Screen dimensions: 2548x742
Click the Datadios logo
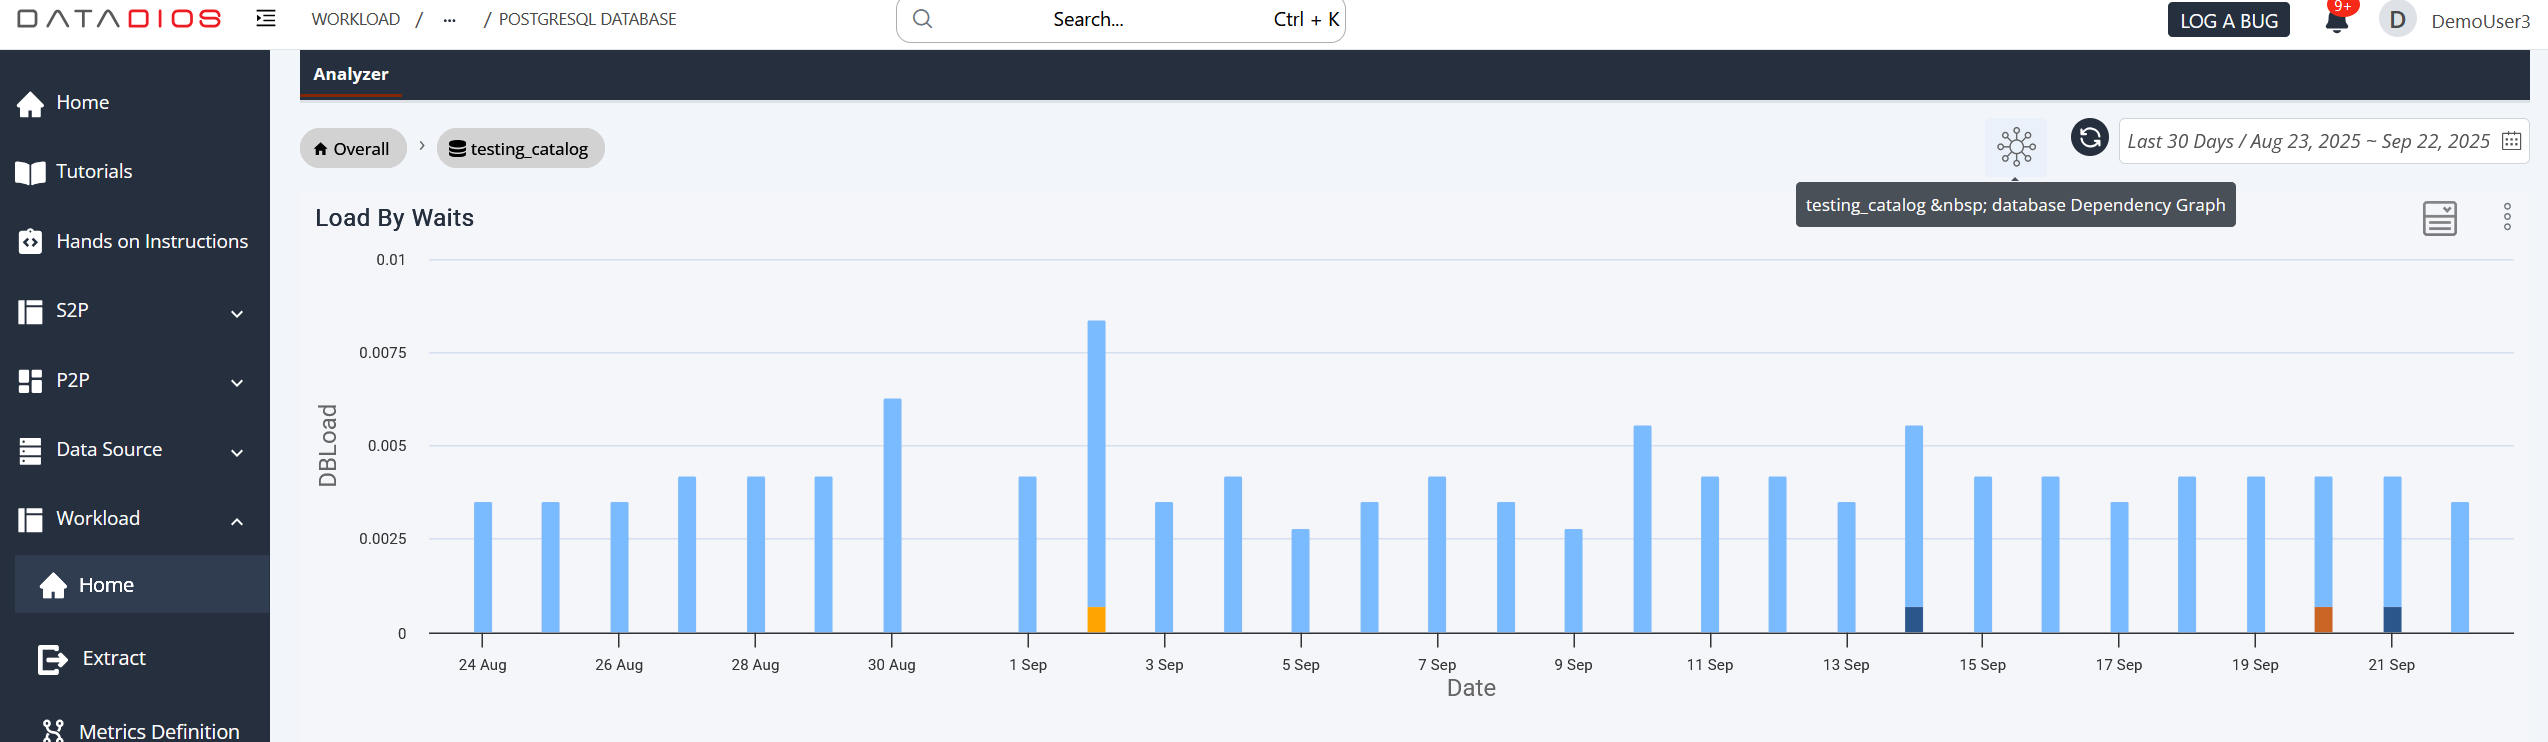[x=120, y=19]
